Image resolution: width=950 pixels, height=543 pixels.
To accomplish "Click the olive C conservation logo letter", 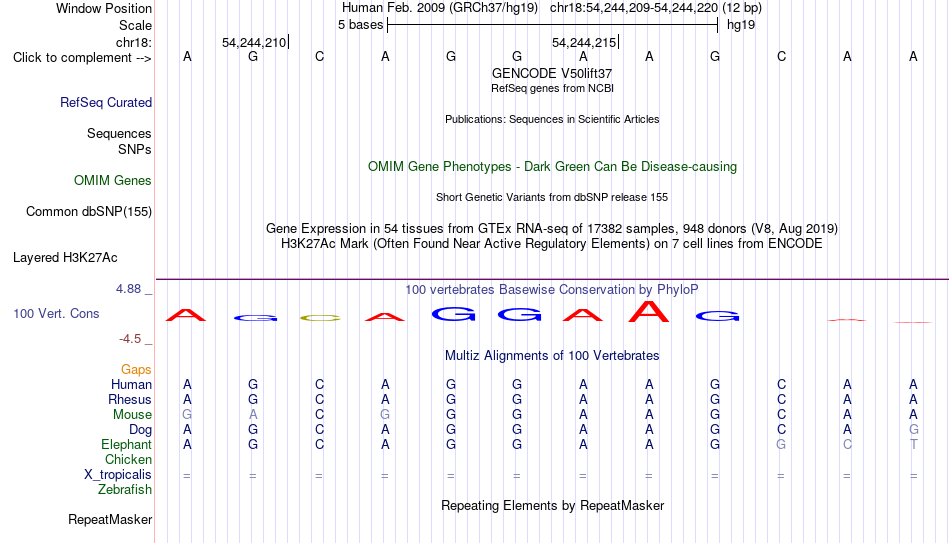I will coord(320,318).
